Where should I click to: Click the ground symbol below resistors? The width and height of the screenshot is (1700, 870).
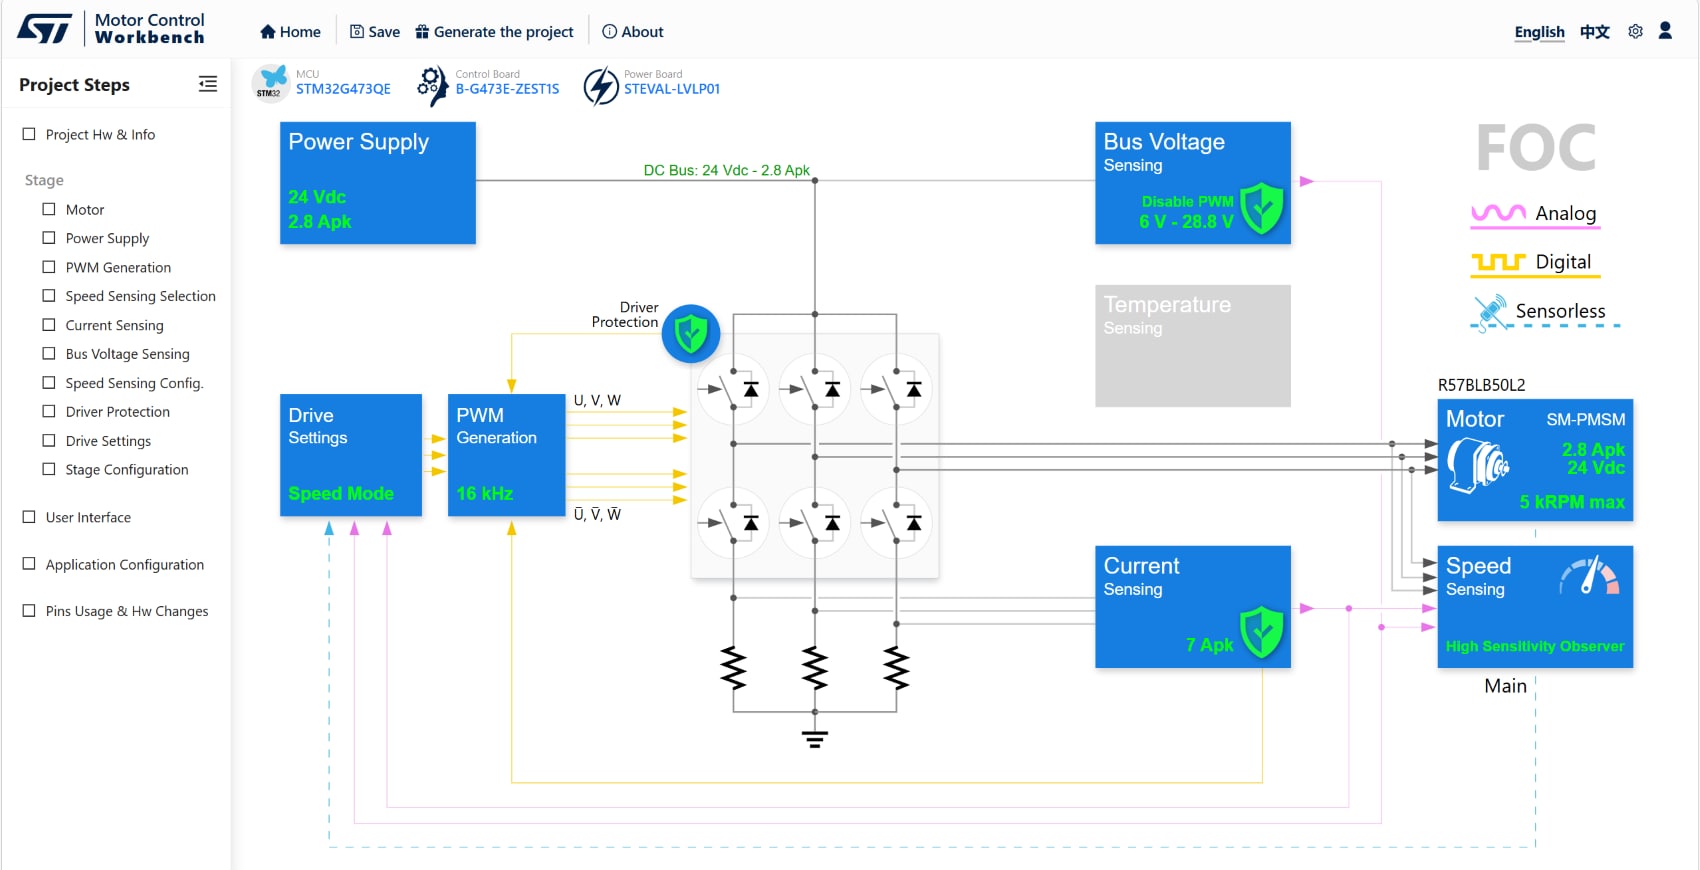pyautogui.click(x=815, y=740)
